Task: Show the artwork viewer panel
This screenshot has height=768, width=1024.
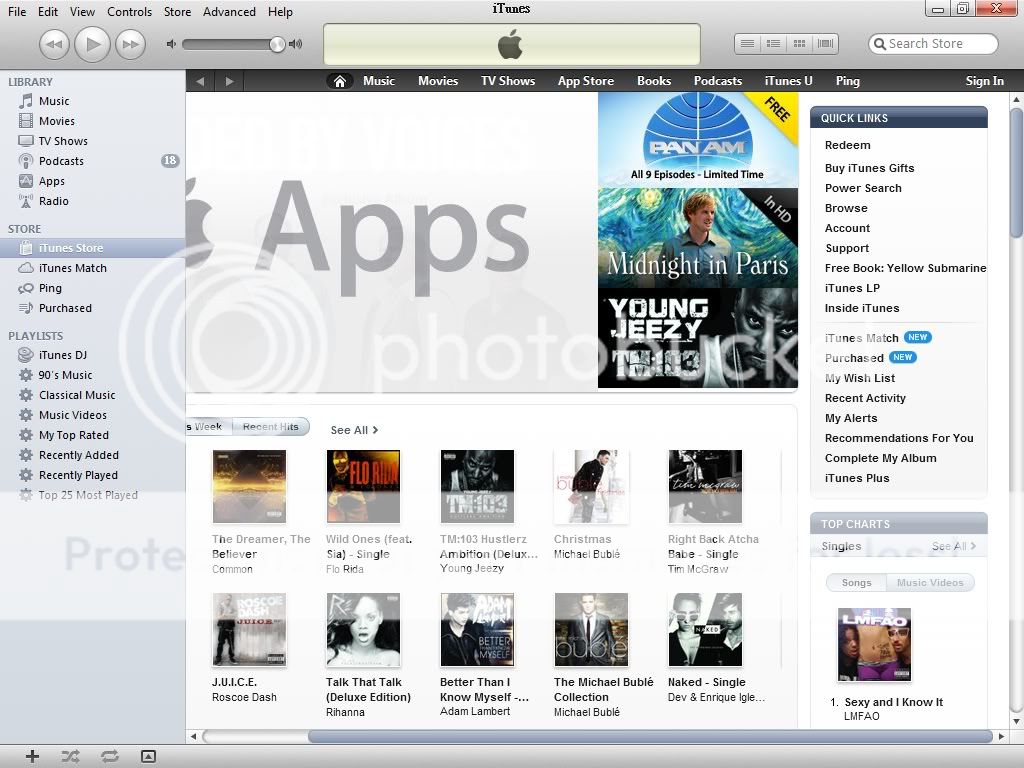Action: coord(148,756)
